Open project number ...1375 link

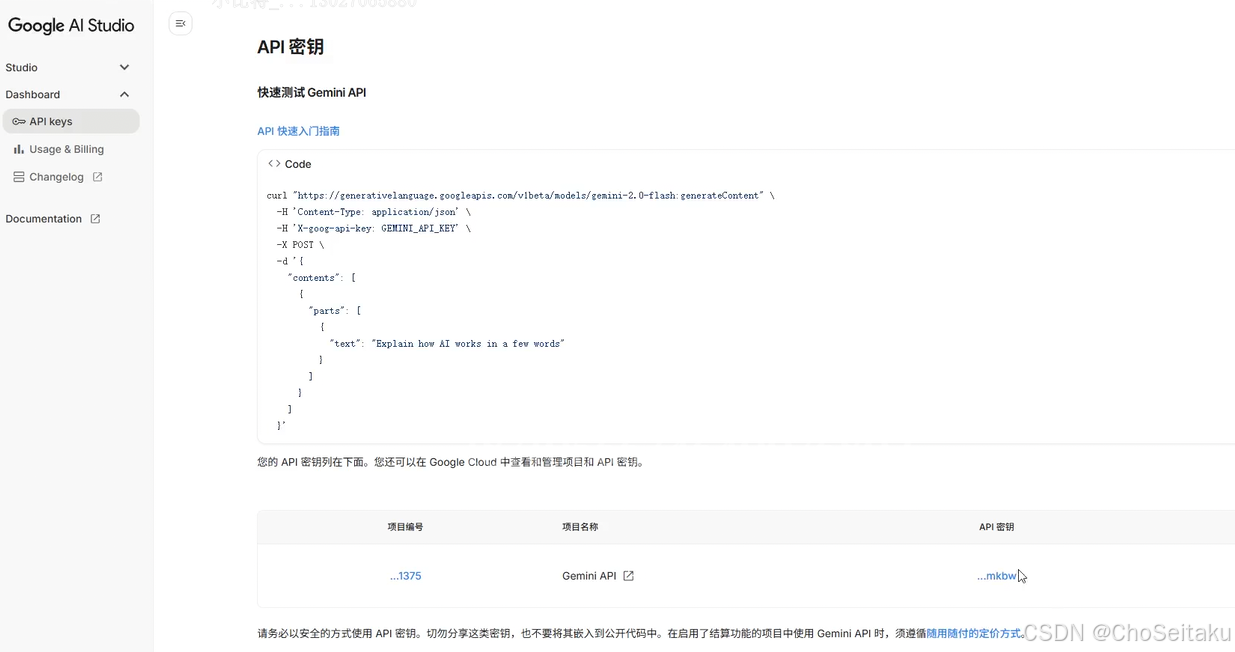tap(405, 576)
